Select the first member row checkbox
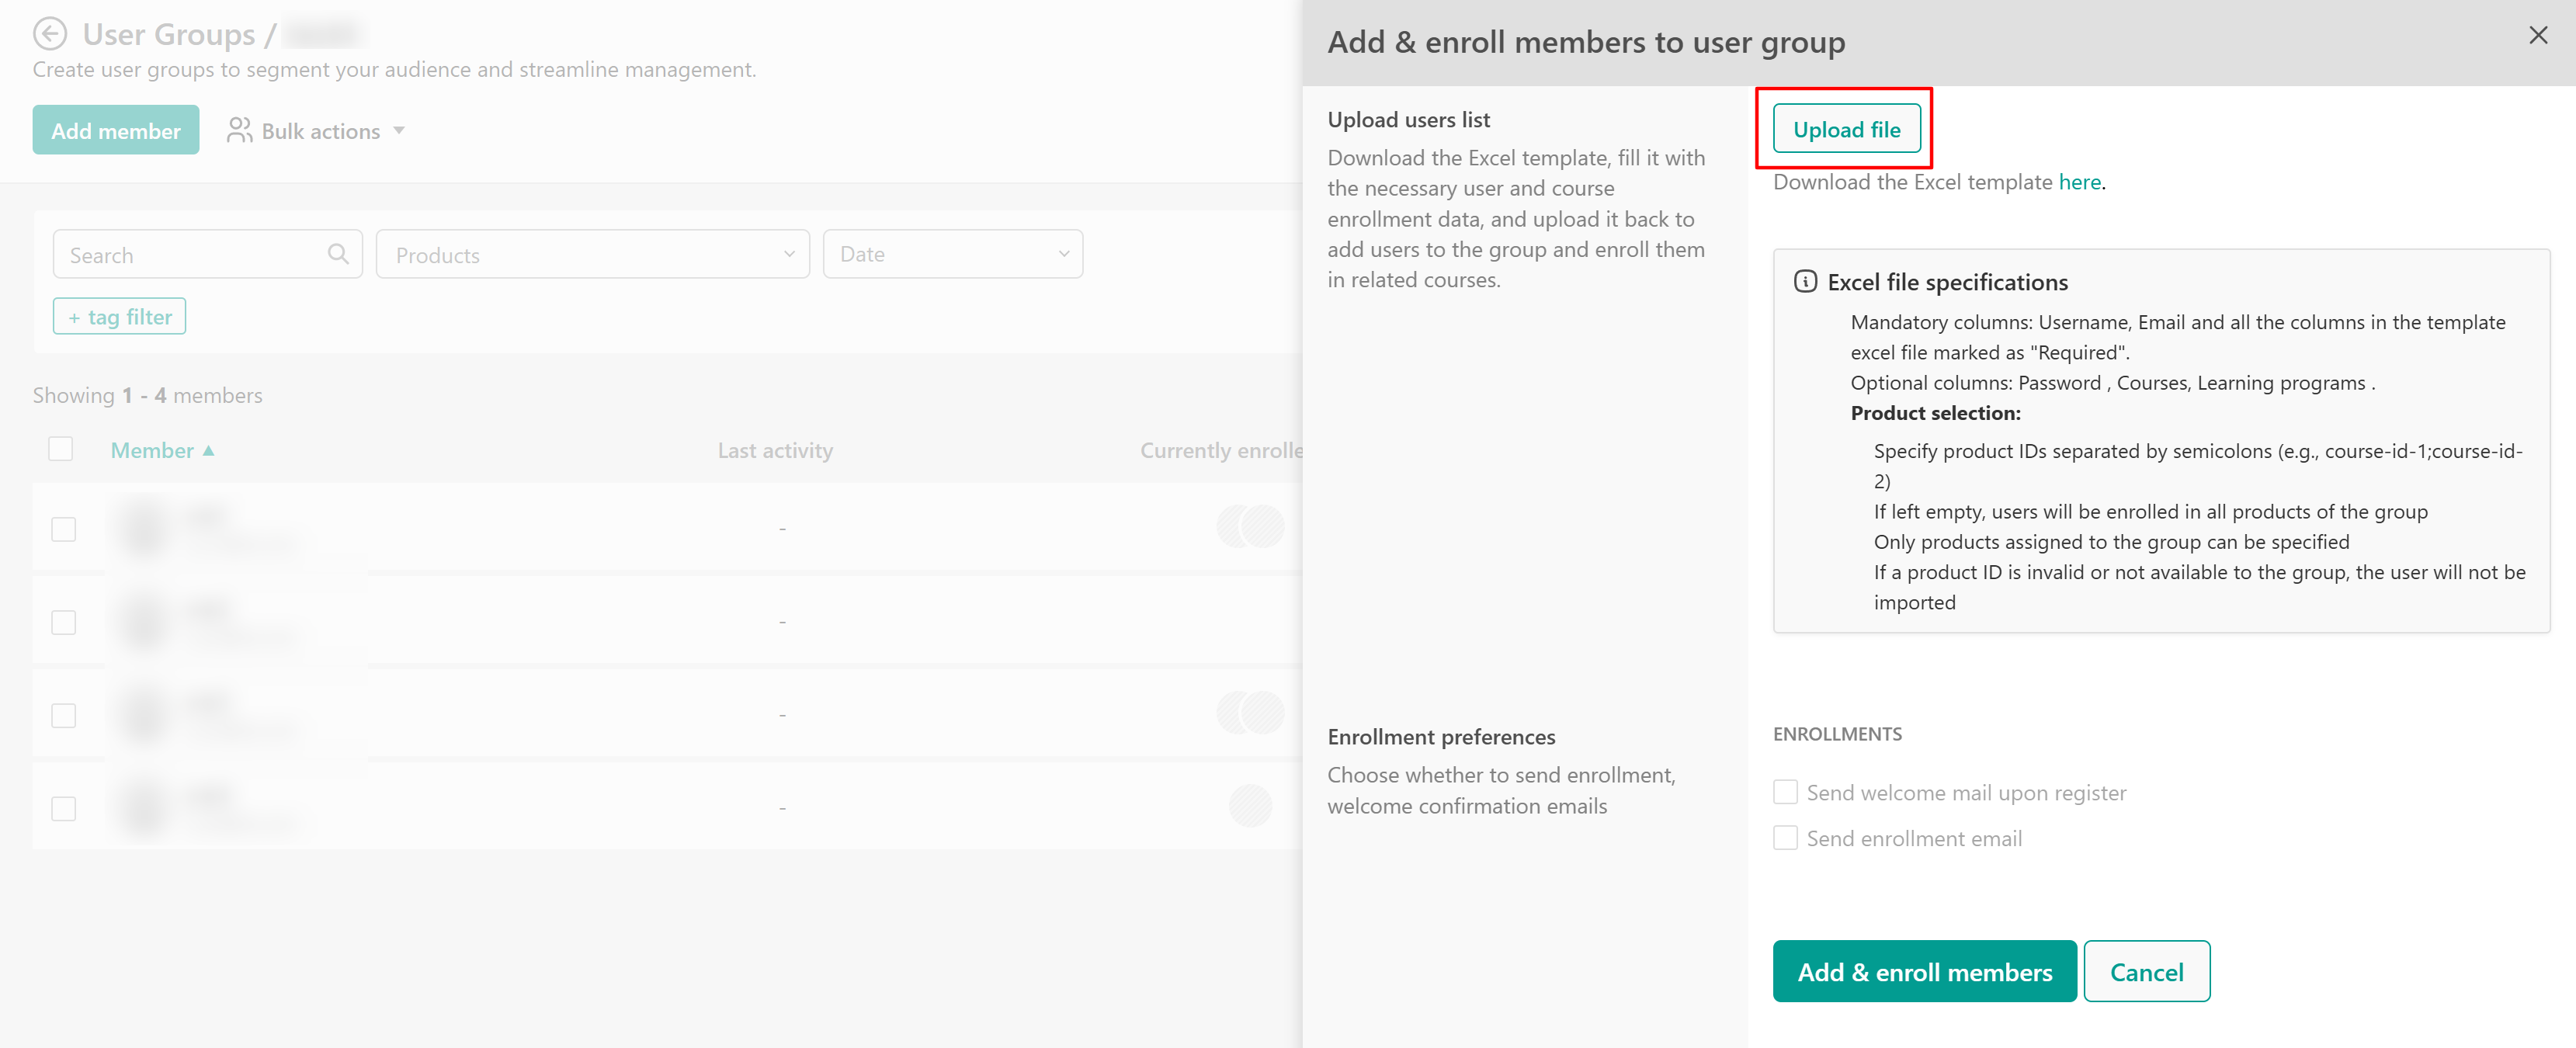The image size is (2576, 1048). 64,529
